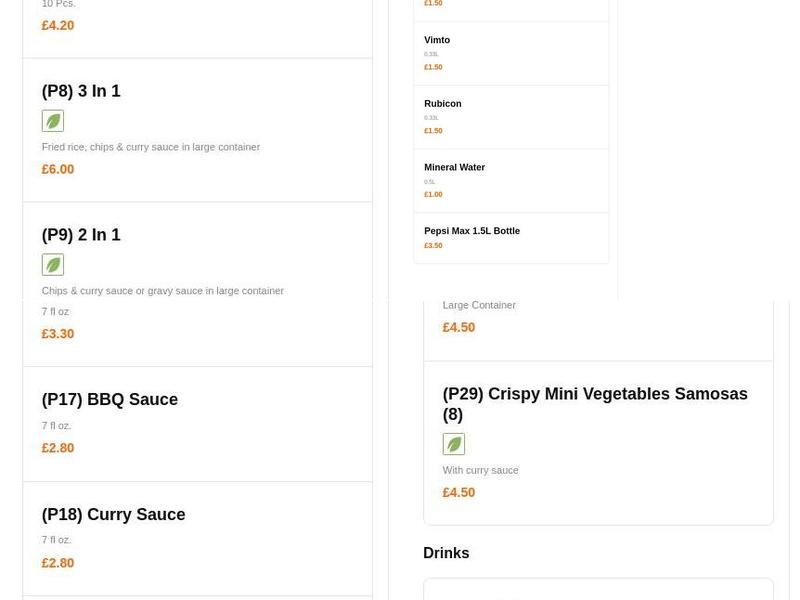This screenshot has height=600, width=800.
Task: Select the leaf icon on Crispy Mini Vegetables Samosas
Action: 454,443
